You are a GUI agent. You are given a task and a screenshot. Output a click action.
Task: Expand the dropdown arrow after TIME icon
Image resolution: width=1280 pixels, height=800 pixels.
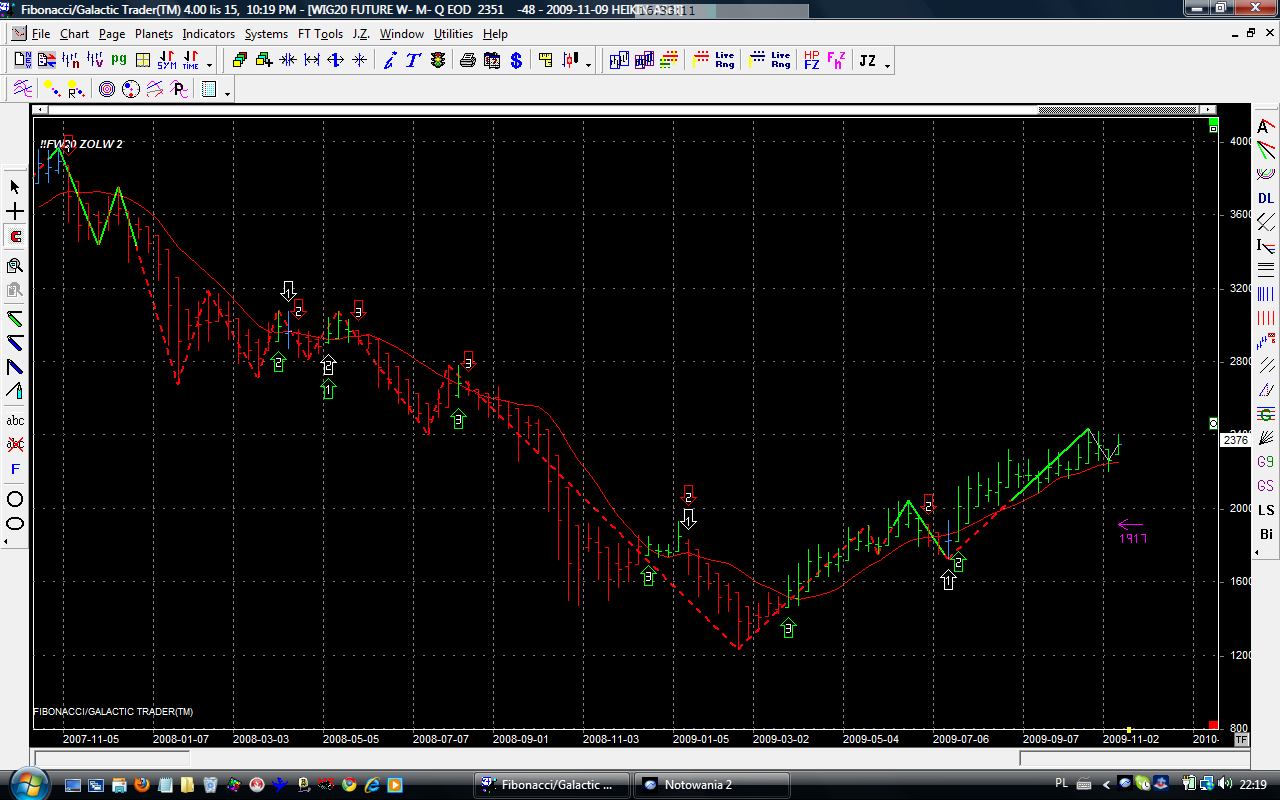click(209, 65)
